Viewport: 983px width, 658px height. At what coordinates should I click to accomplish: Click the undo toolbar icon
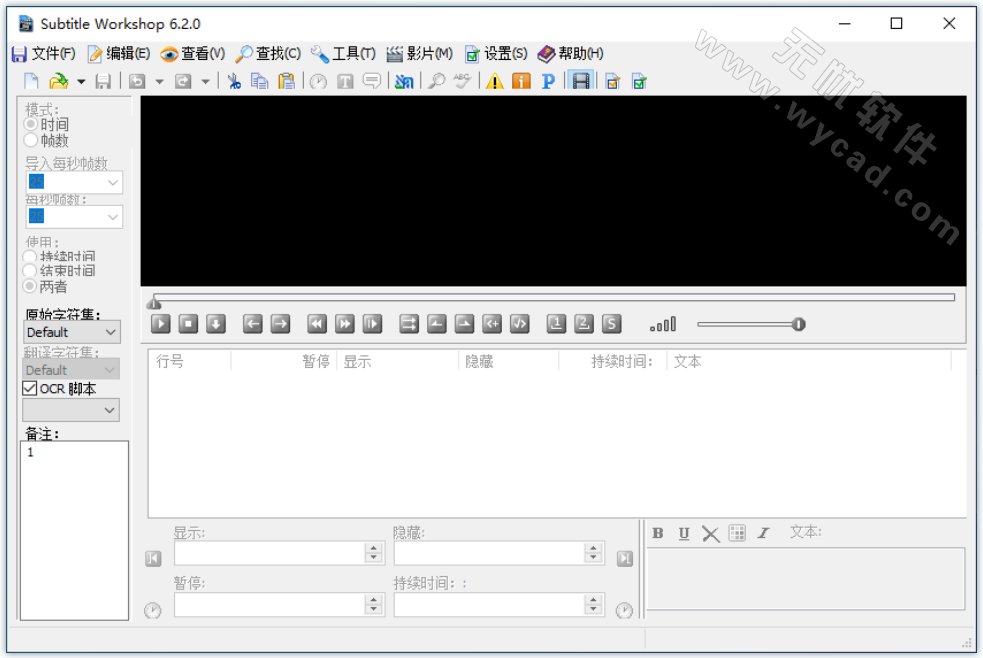[137, 81]
